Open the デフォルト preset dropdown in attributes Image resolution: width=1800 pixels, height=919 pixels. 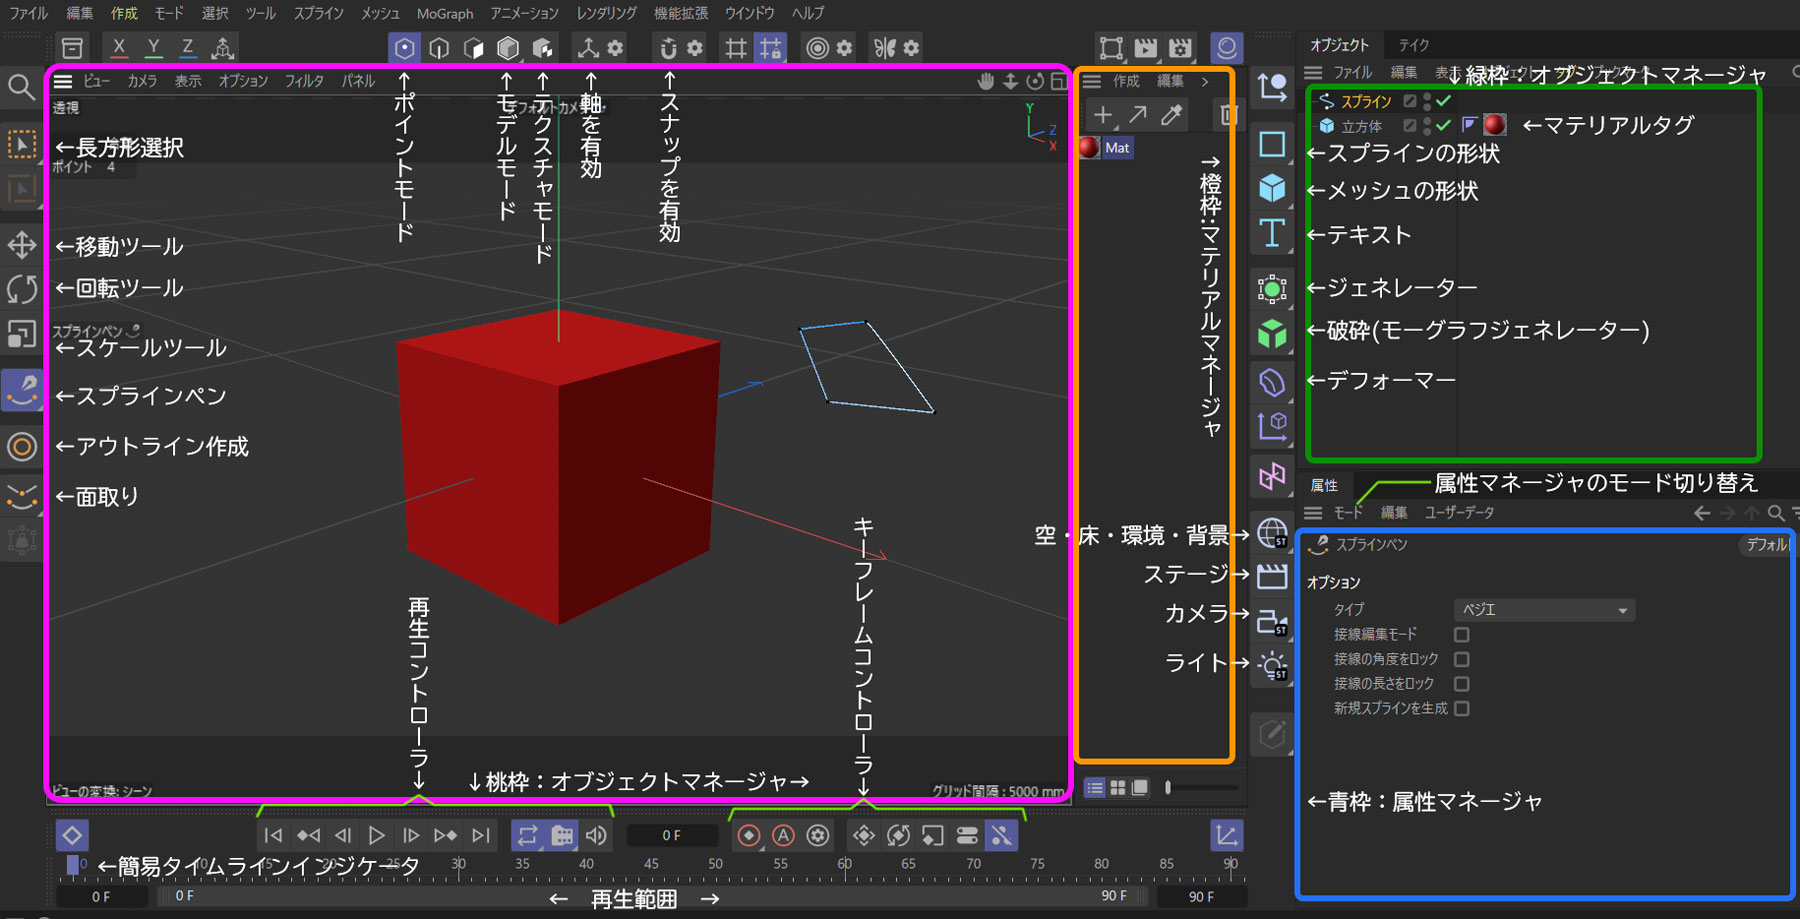(1765, 545)
